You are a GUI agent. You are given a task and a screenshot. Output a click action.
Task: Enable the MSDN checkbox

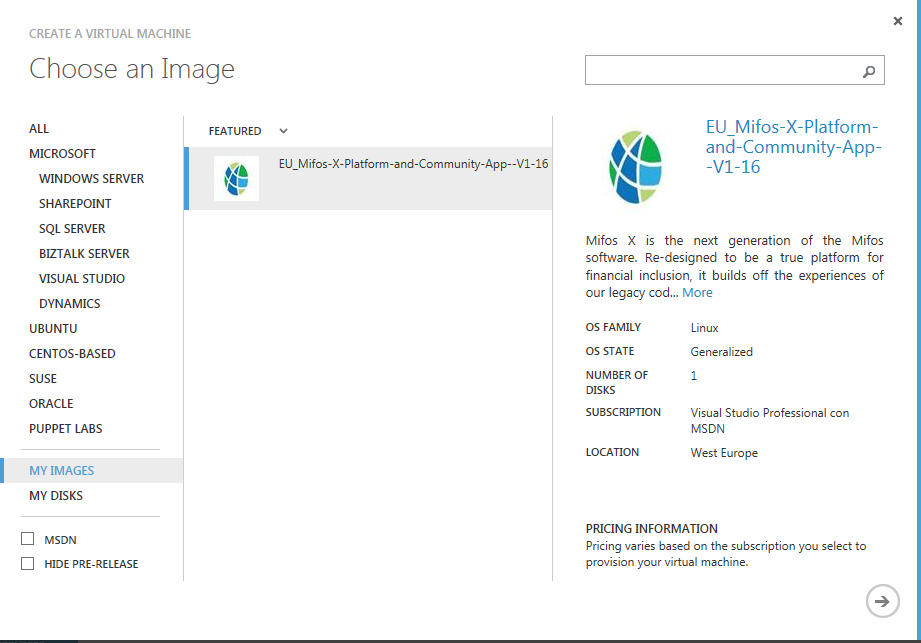[x=28, y=539]
